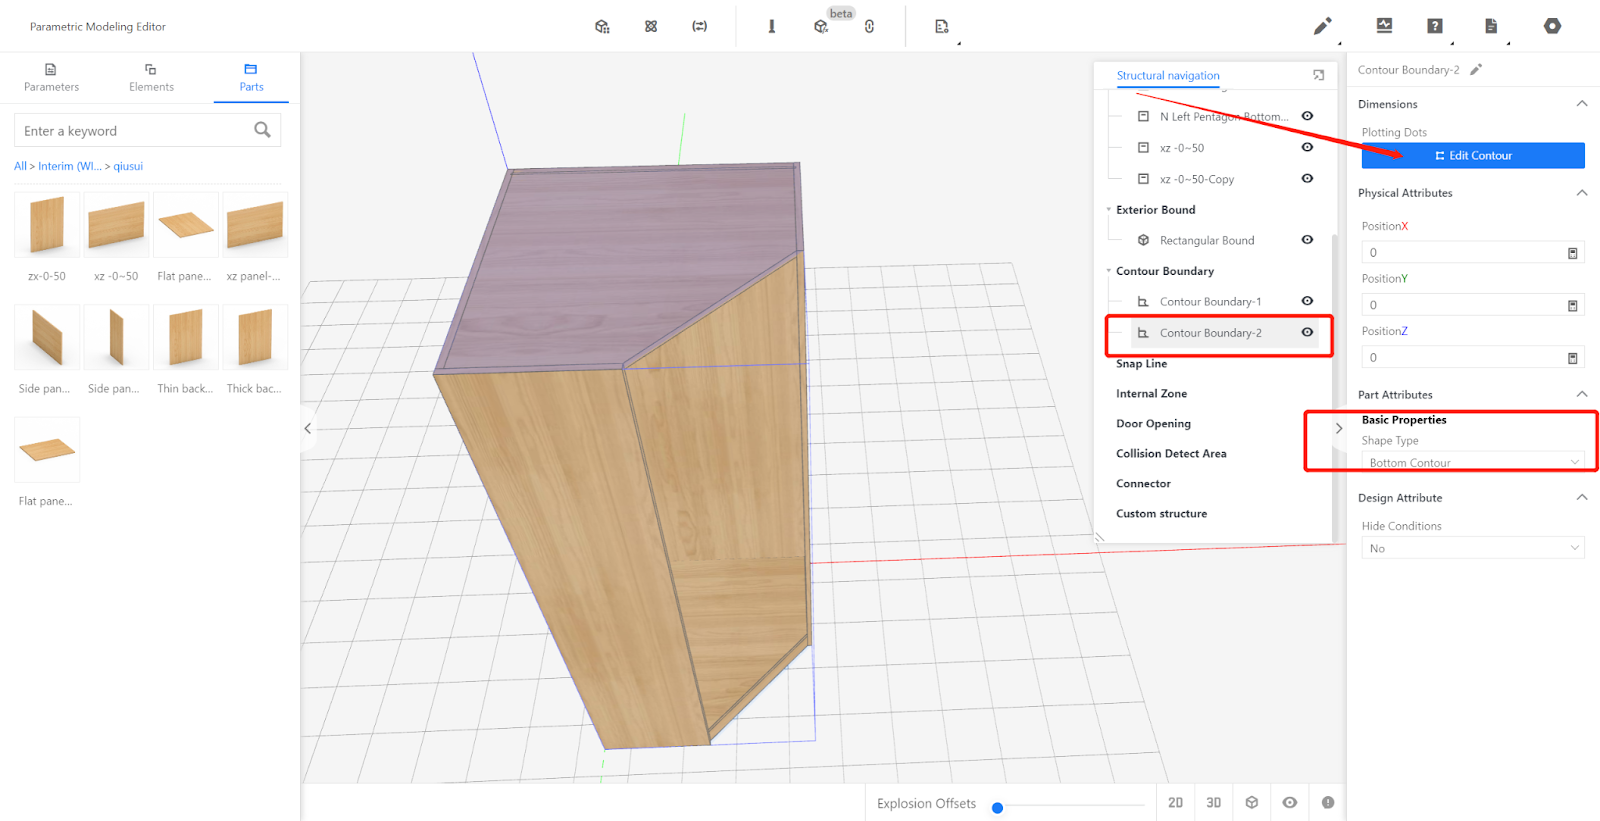1600x821 pixels.
Task: Click the pop-out icon in Structural navigation panel
Action: click(x=1318, y=75)
